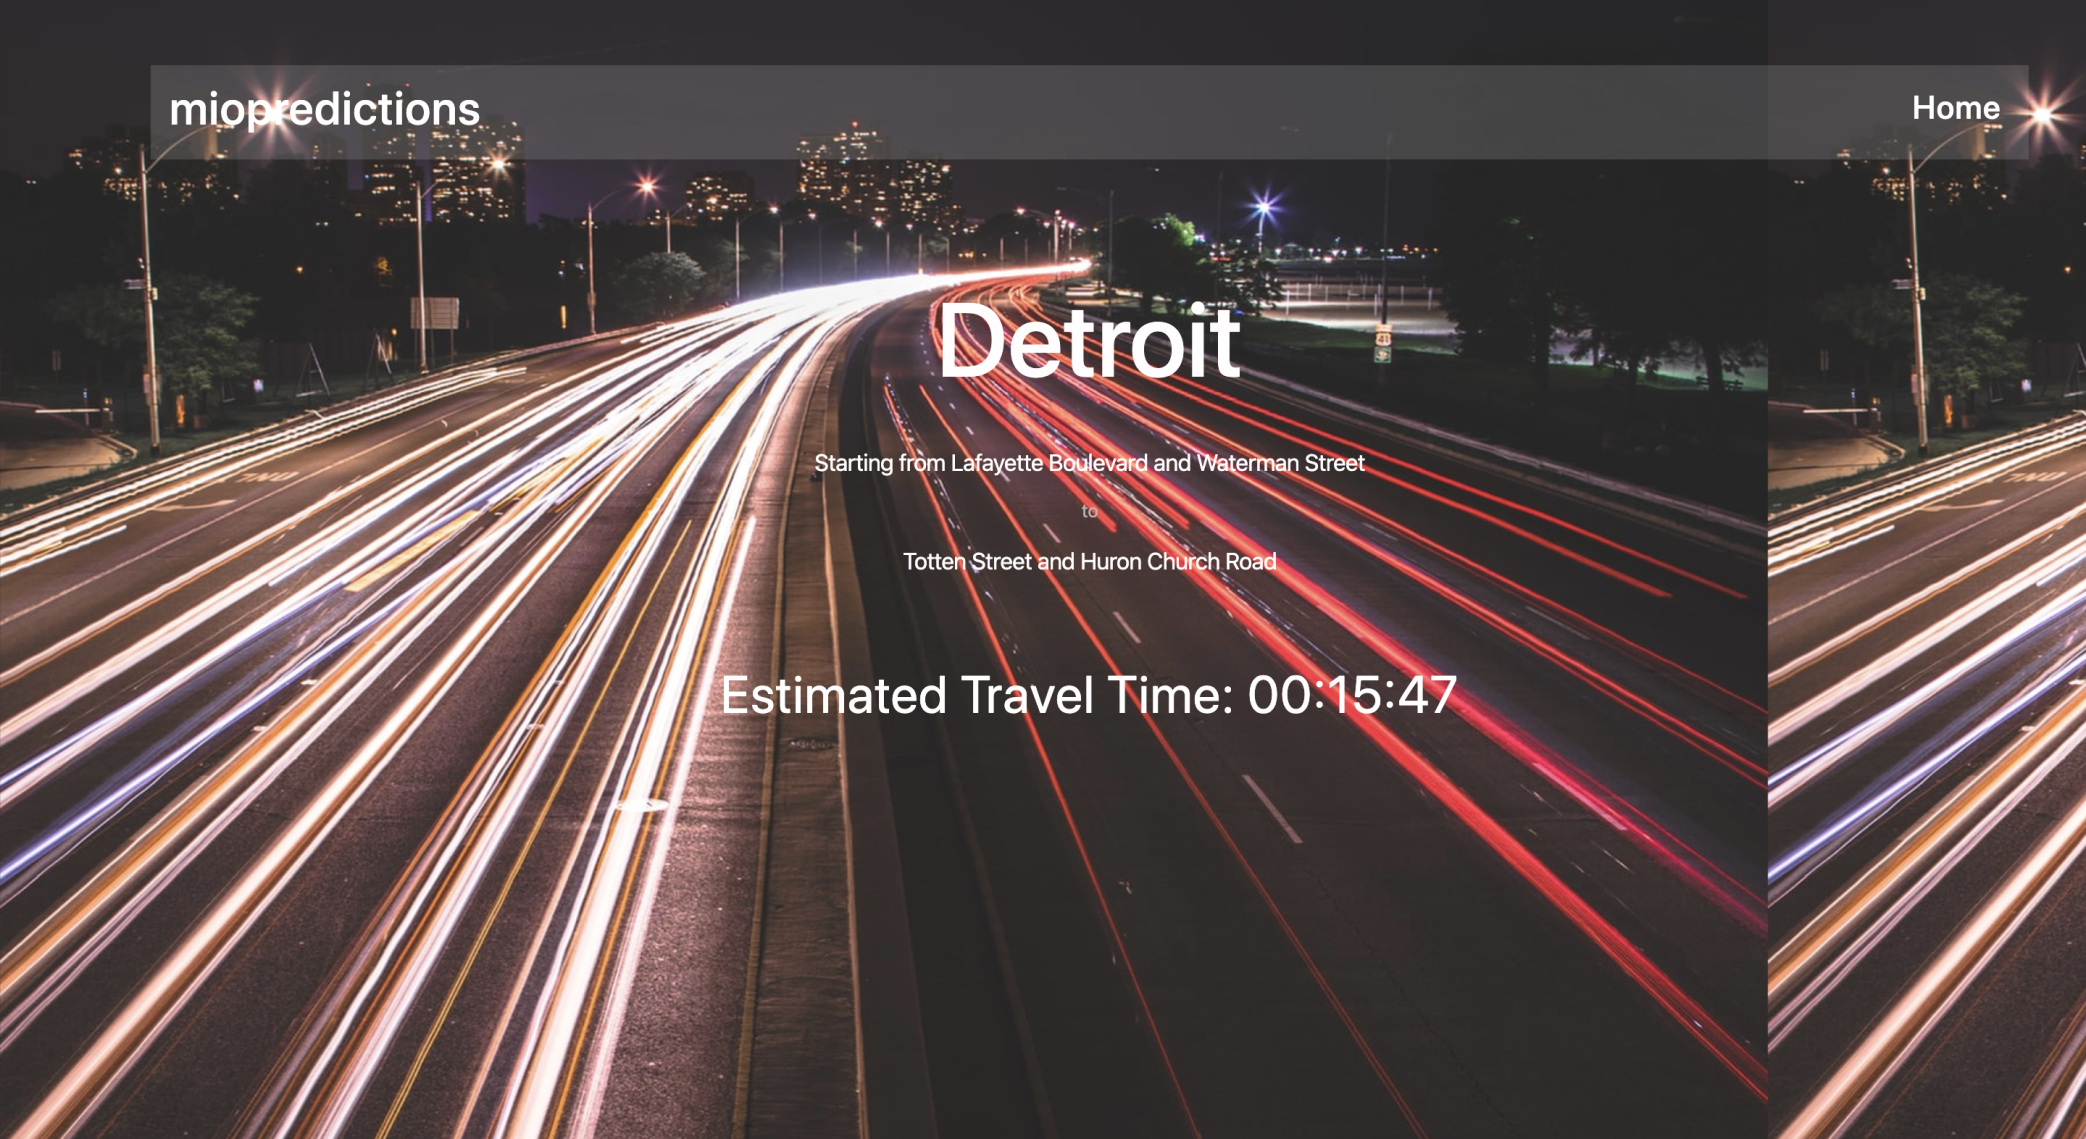Open the Home navigation link
This screenshot has width=2086, height=1139.
point(1955,108)
